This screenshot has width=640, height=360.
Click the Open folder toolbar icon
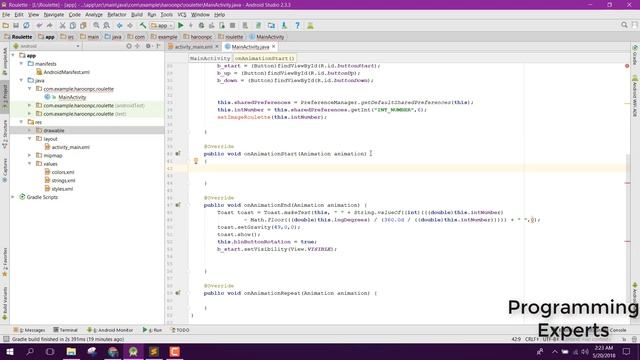(x=6, y=25)
